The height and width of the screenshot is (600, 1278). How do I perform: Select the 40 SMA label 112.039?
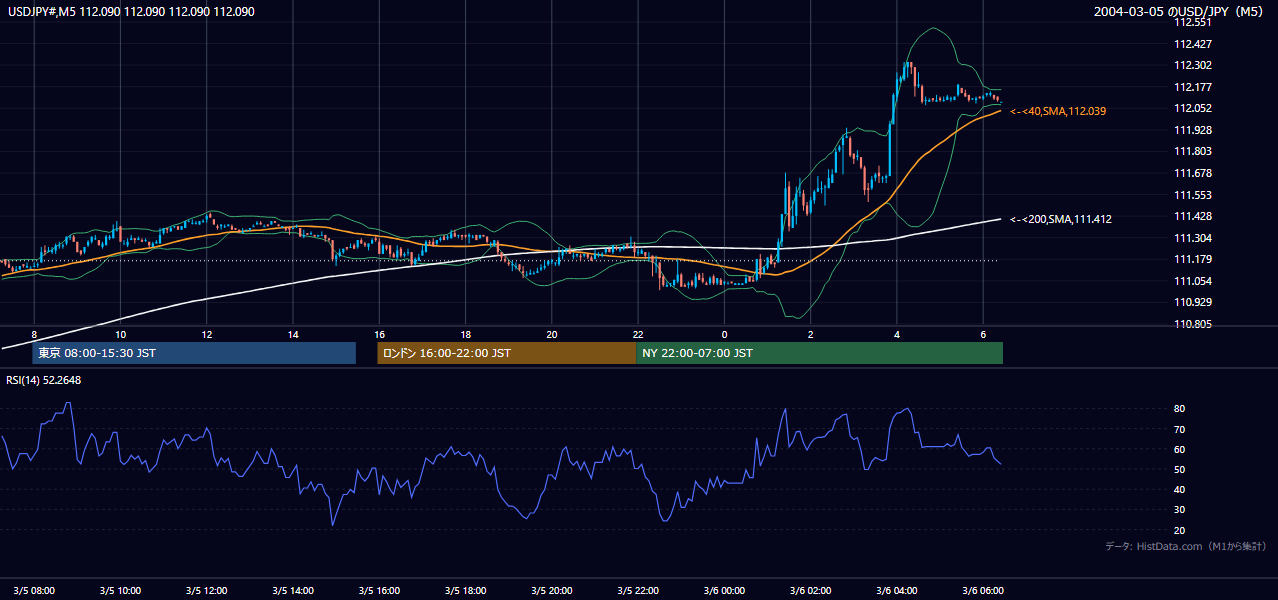point(1059,111)
